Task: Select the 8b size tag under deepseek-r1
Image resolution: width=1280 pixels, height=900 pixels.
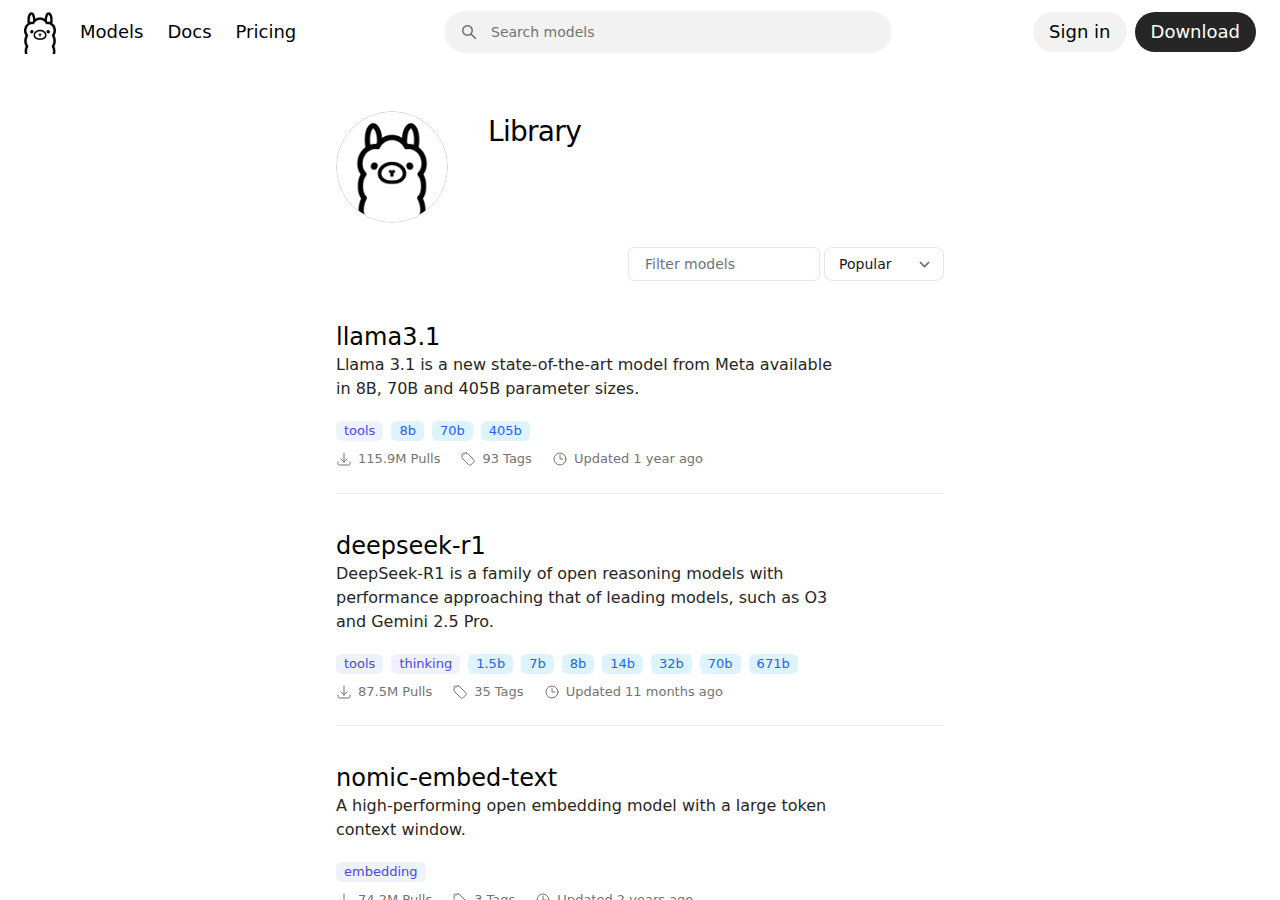Action: [578, 664]
